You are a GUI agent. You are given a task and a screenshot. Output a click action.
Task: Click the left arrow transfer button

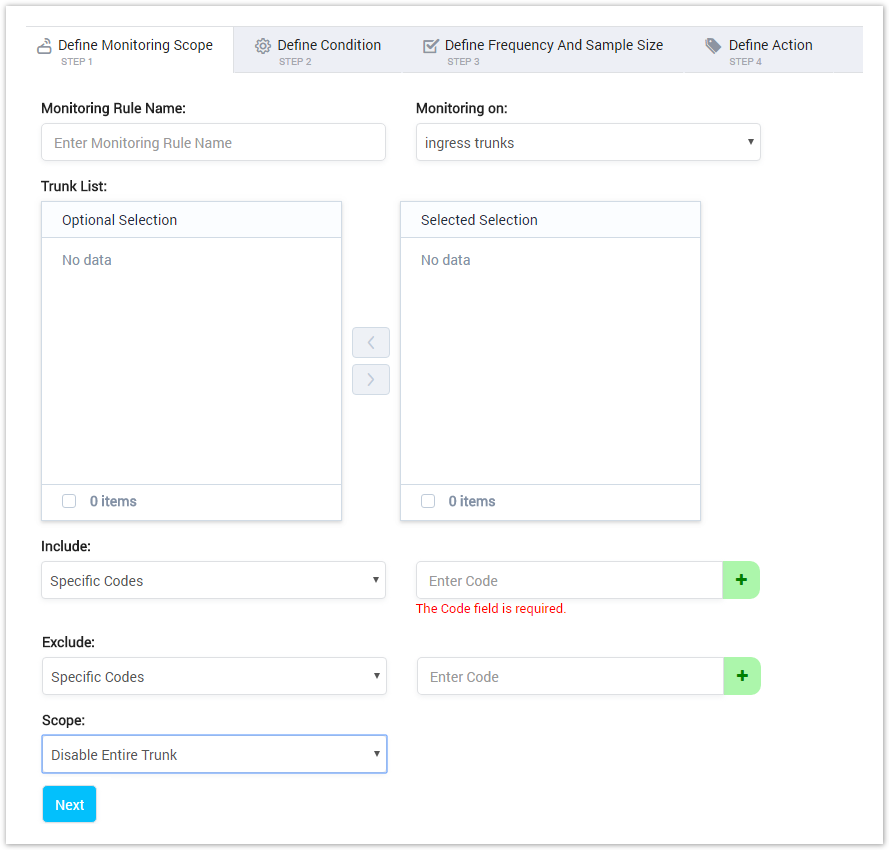click(x=371, y=343)
